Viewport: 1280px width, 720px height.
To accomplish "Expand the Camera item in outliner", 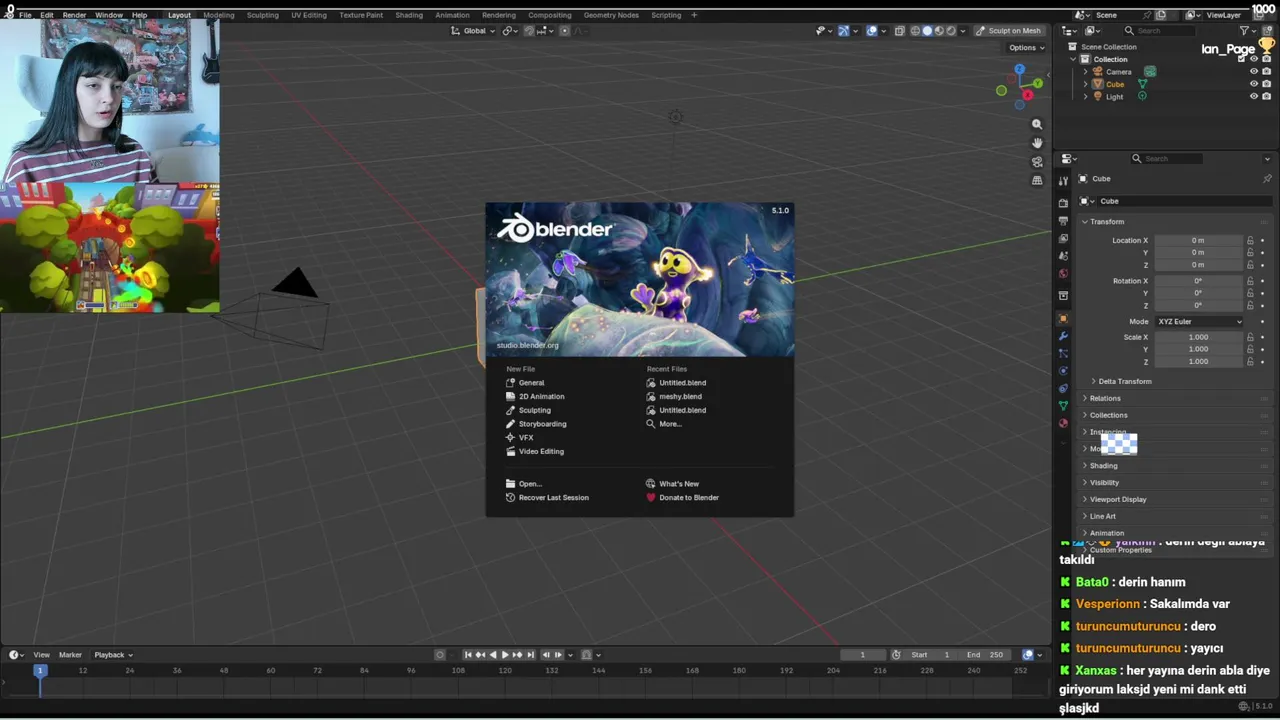I will (x=1086, y=72).
